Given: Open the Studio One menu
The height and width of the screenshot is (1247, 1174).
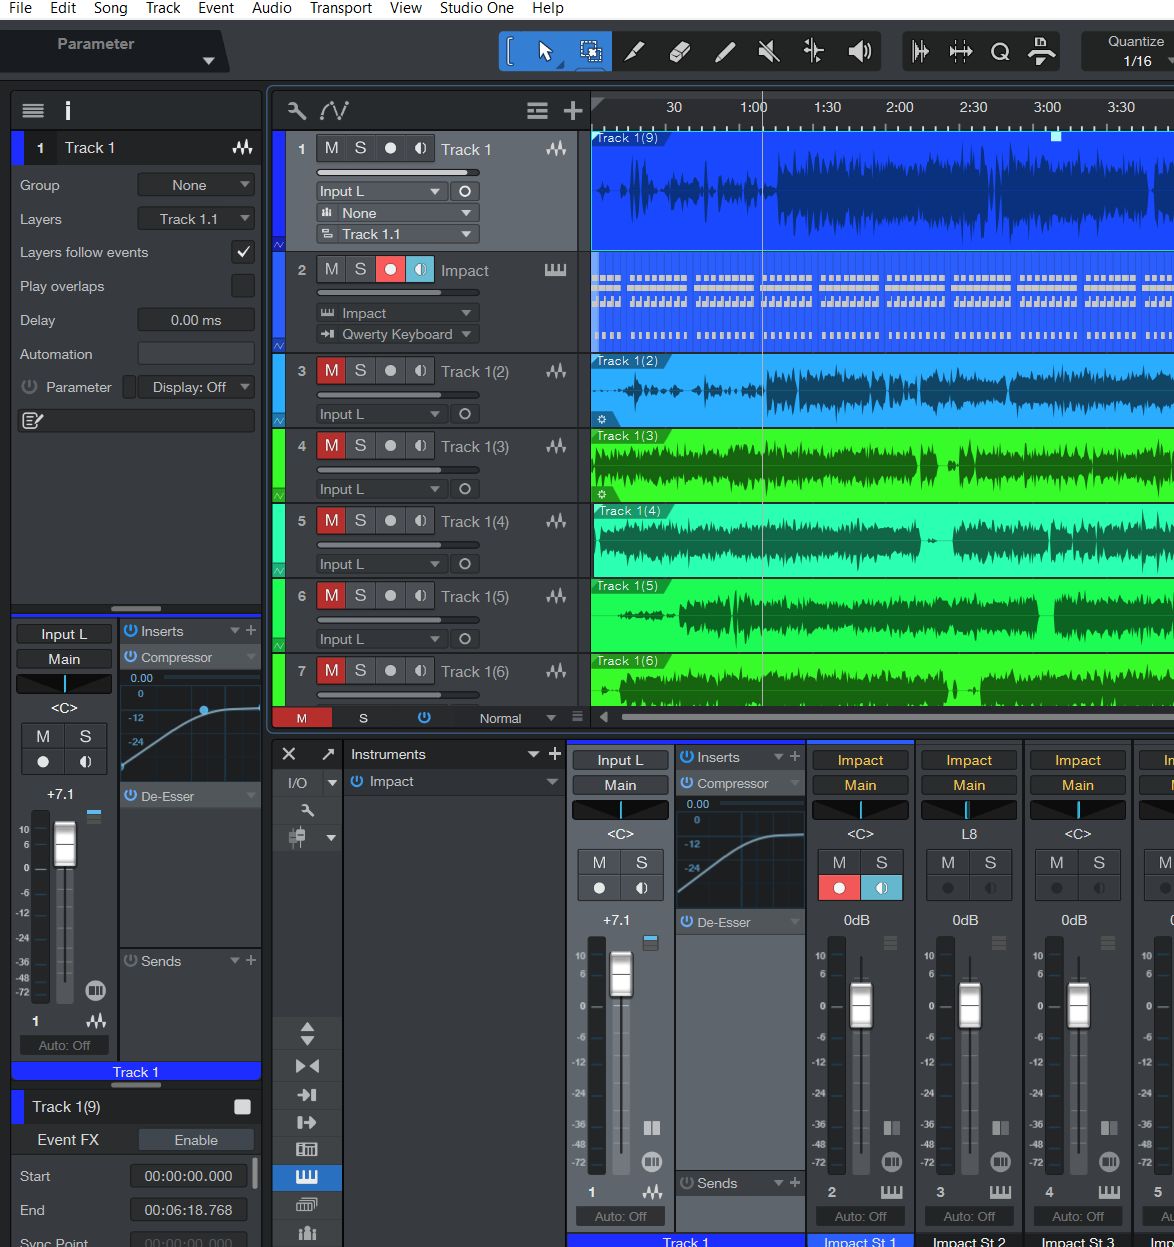Looking at the screenshot, I should click(x=476, y=8).
